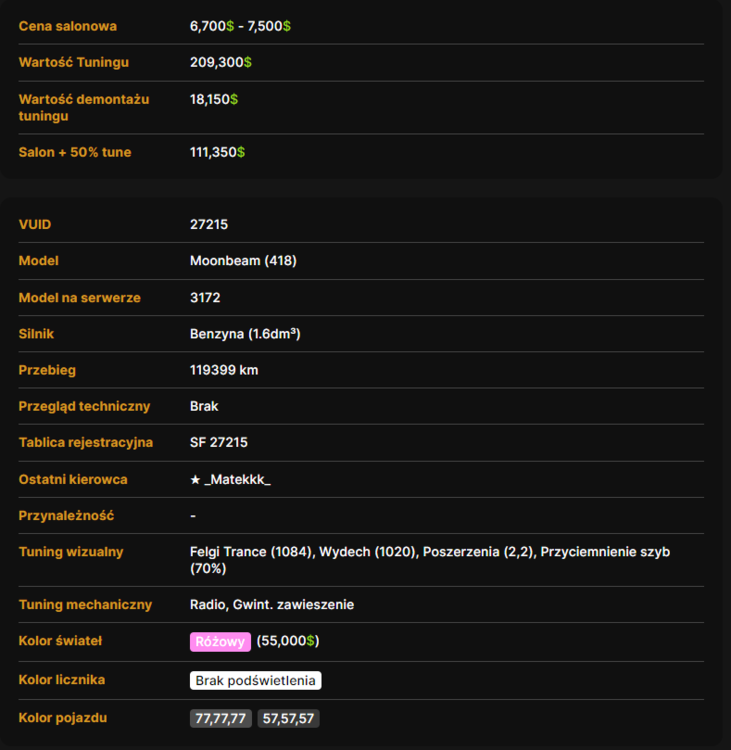The width and height of the screenshot is (731, 750).
Task: Click the pink Różowy headlight color badge
Action: [220, 641]
